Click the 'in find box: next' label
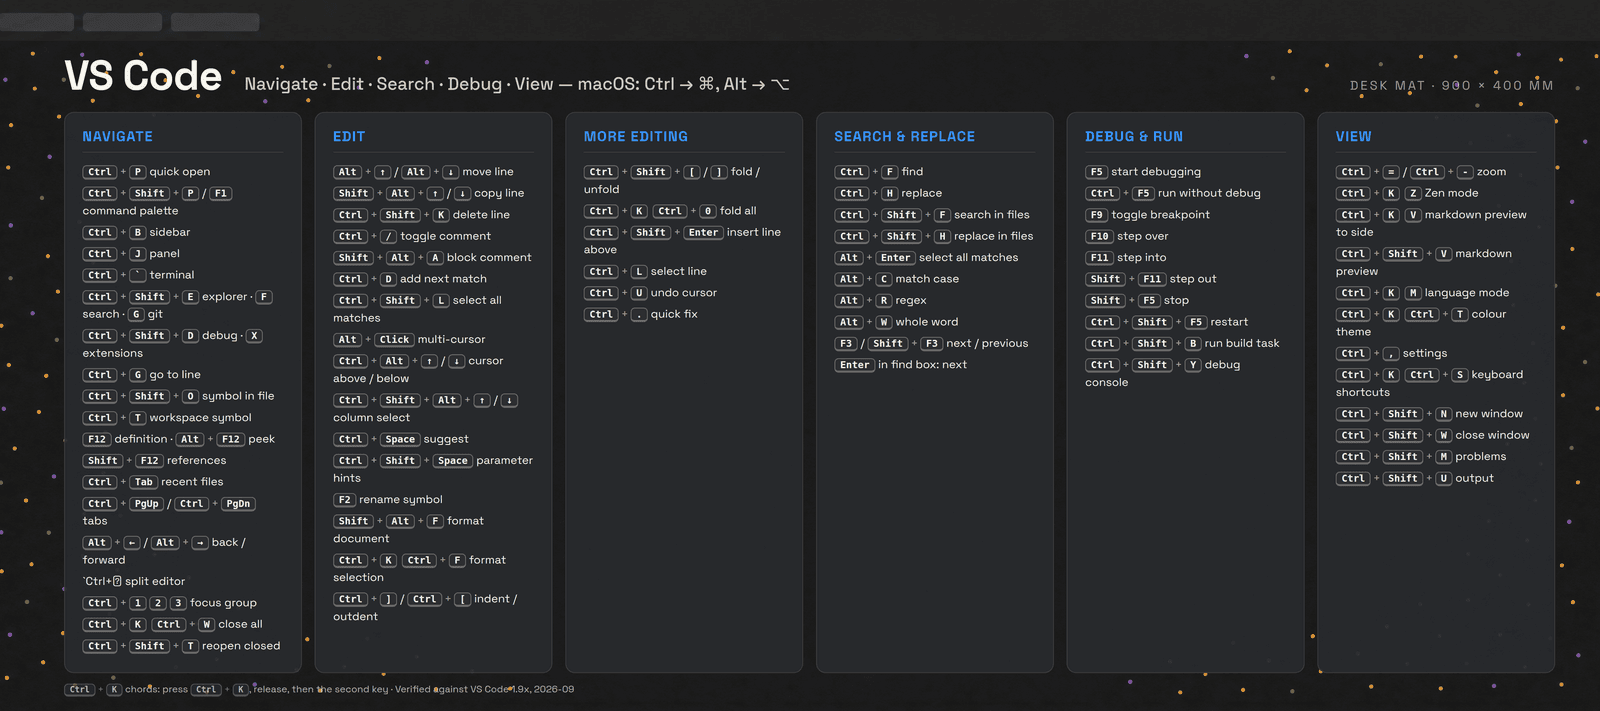This screenshot has width=1600, height=711. pos(922,365)
